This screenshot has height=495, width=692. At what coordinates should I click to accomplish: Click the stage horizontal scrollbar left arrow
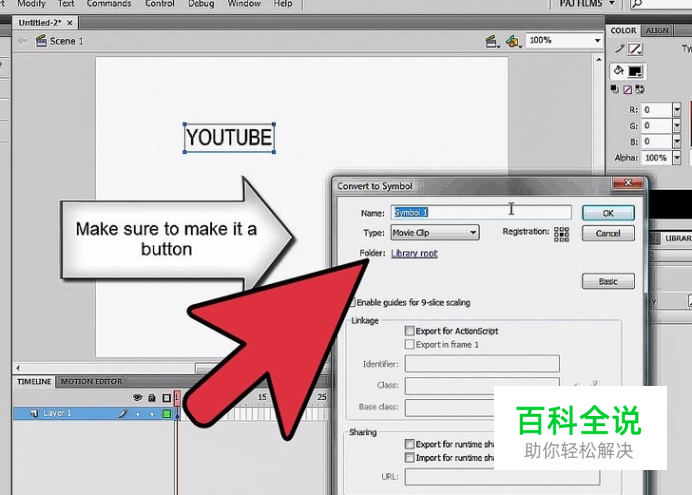click(18, 368)
